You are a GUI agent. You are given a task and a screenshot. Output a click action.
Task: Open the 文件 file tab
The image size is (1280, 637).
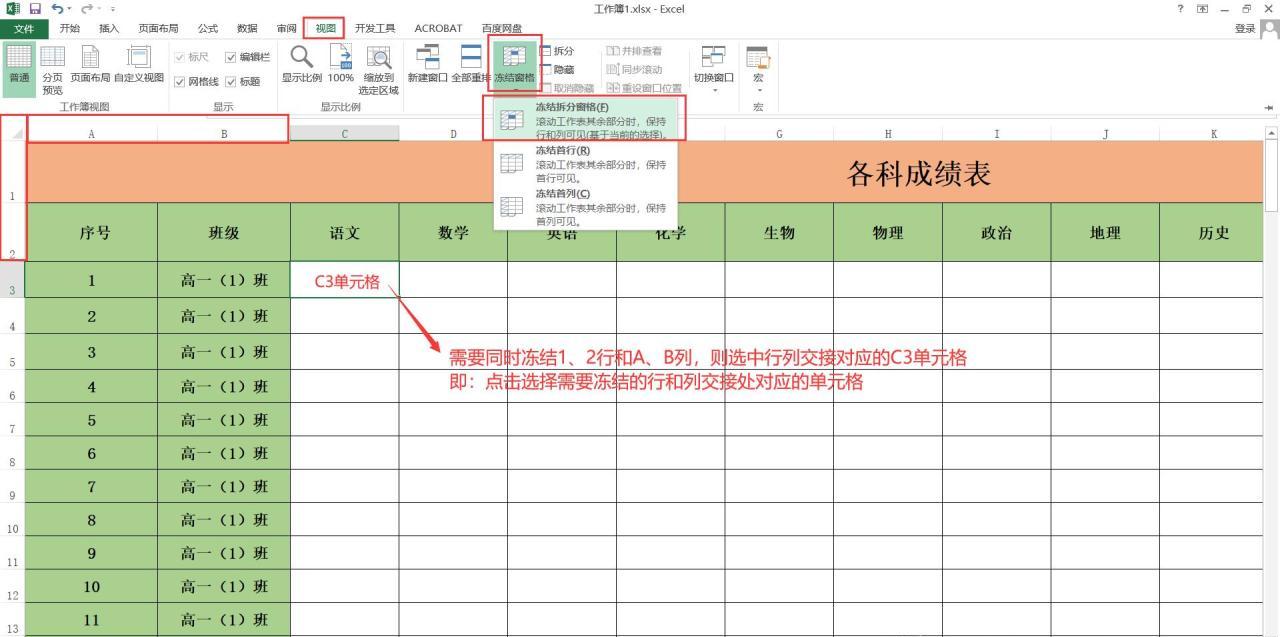click(x=23, y=28)
